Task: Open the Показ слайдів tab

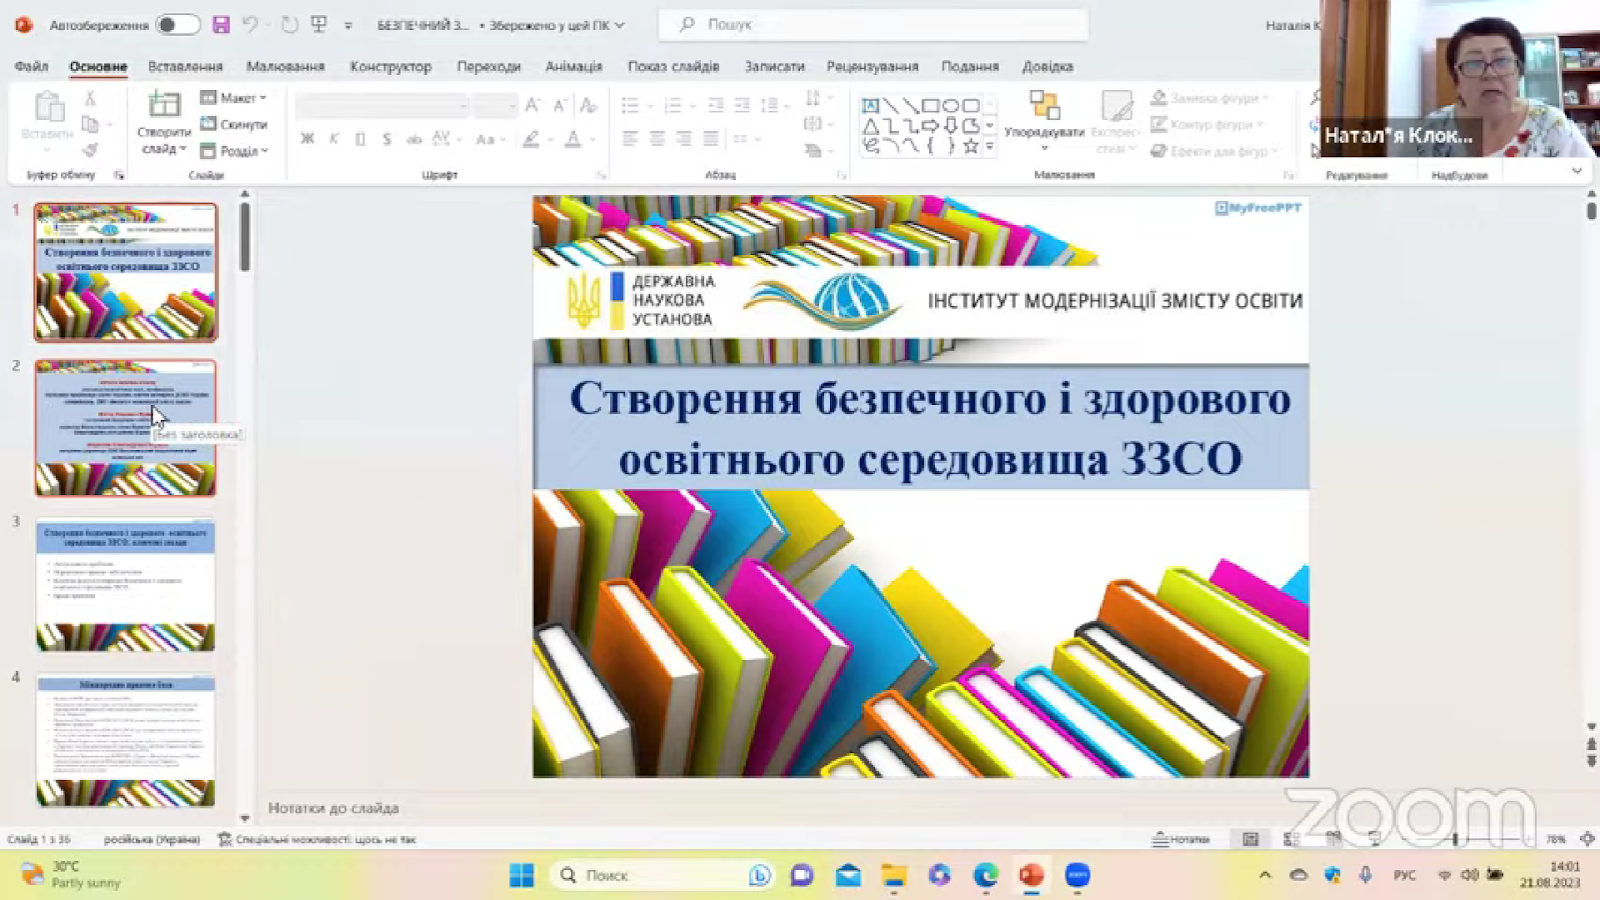Action: [673, 66]
